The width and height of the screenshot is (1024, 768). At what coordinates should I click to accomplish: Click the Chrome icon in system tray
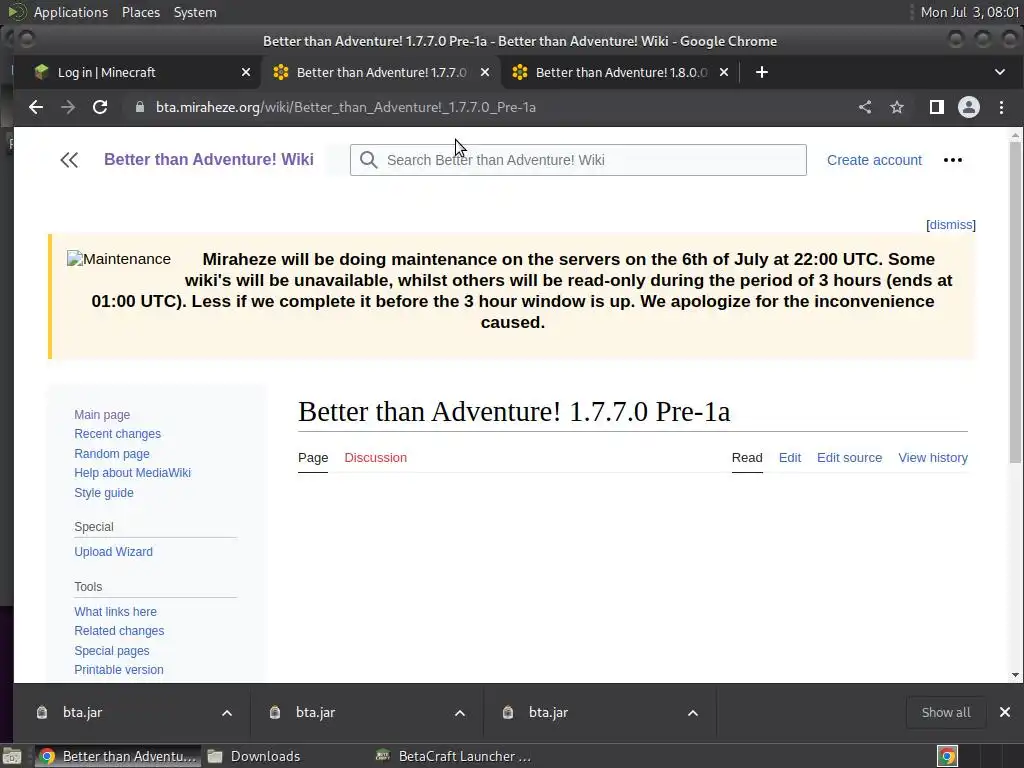(x=948, y=756)
